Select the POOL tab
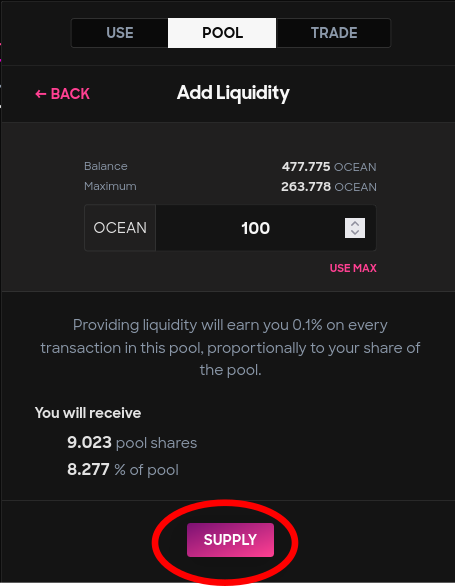The image size is (455, 586). 222,33
